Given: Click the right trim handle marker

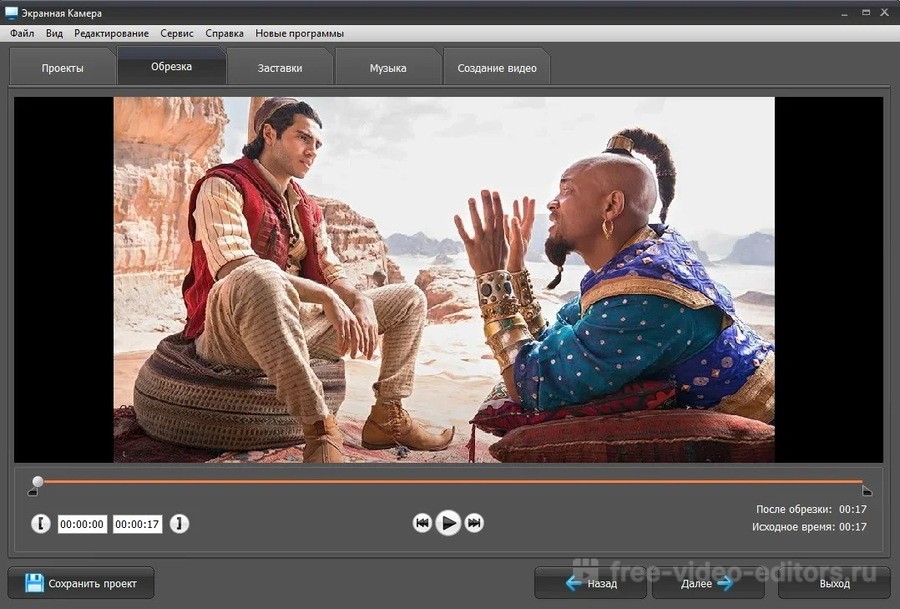Looking at the screenshot, I should coord(867,491).
